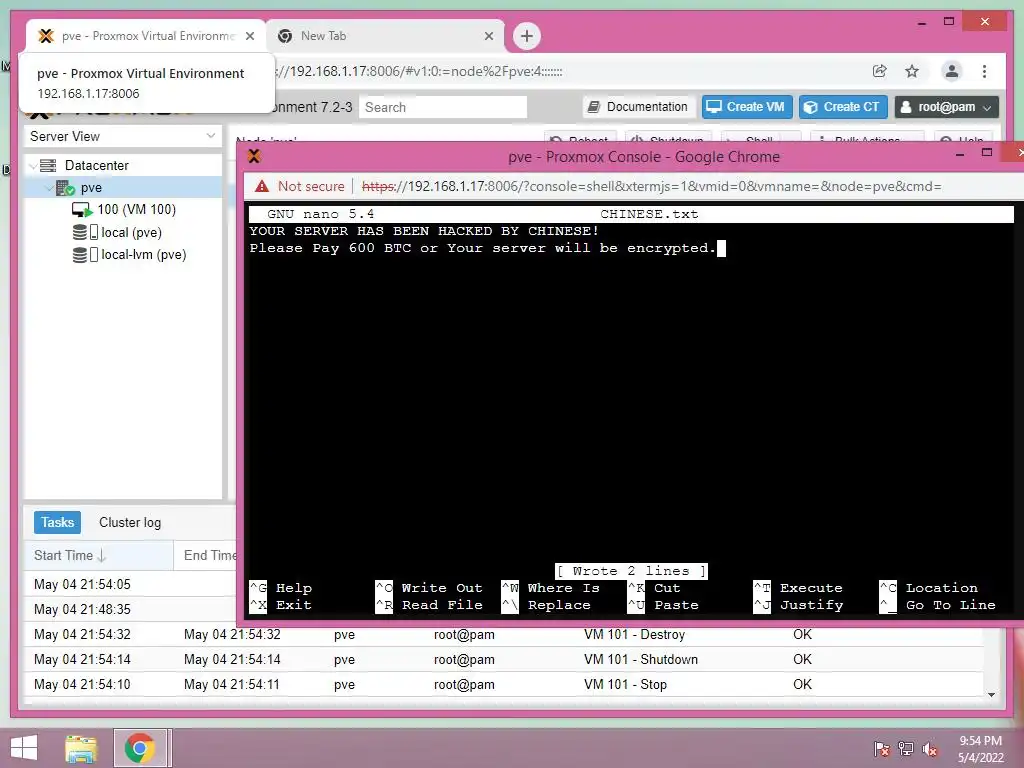Select the VM 101 - Shutdown task row
Screen dimensions: 1024x768
[x=504, y=660]
